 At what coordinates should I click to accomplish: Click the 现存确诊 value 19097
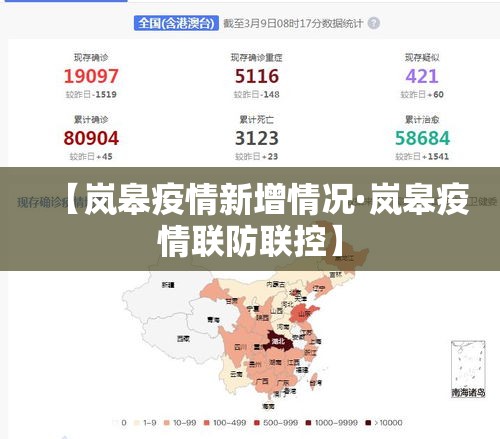click(91, 76)
